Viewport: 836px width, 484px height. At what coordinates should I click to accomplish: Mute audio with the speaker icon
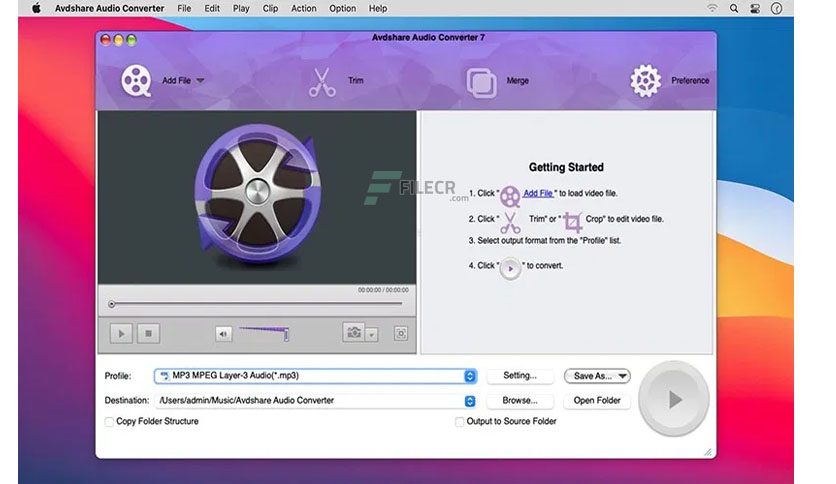tap(223, 334)
